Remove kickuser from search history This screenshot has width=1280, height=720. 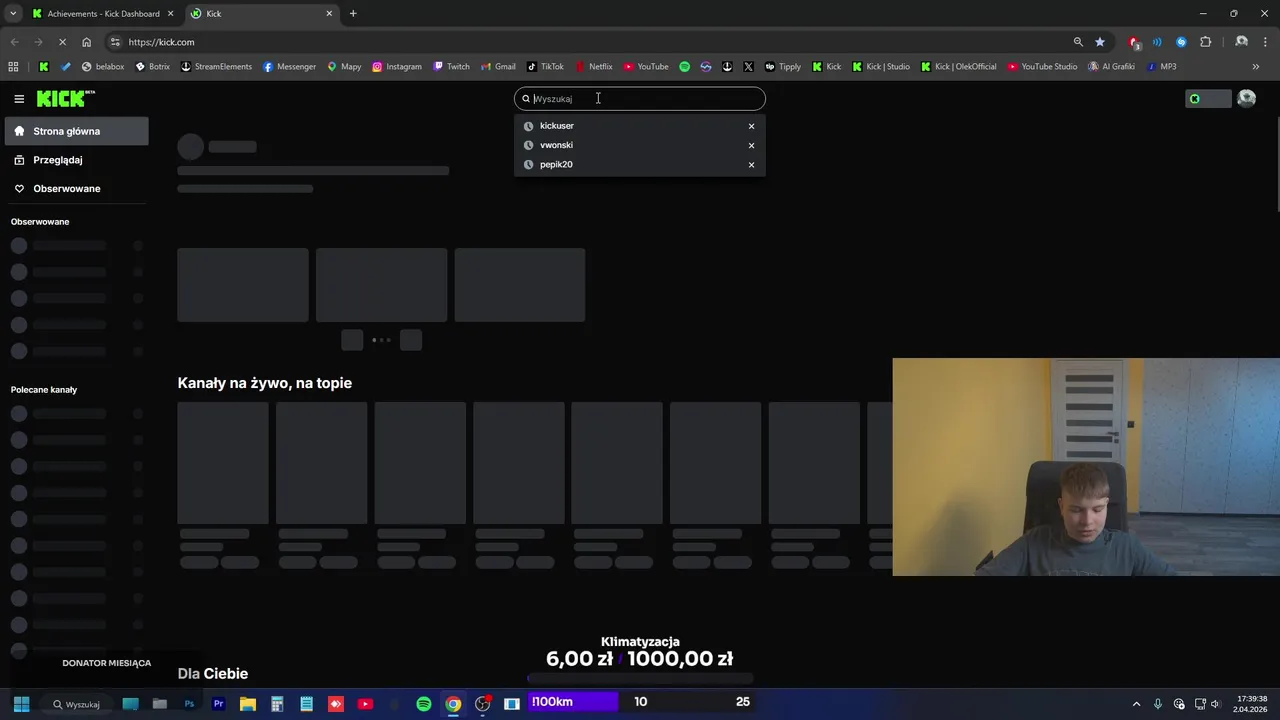point(751,126)
